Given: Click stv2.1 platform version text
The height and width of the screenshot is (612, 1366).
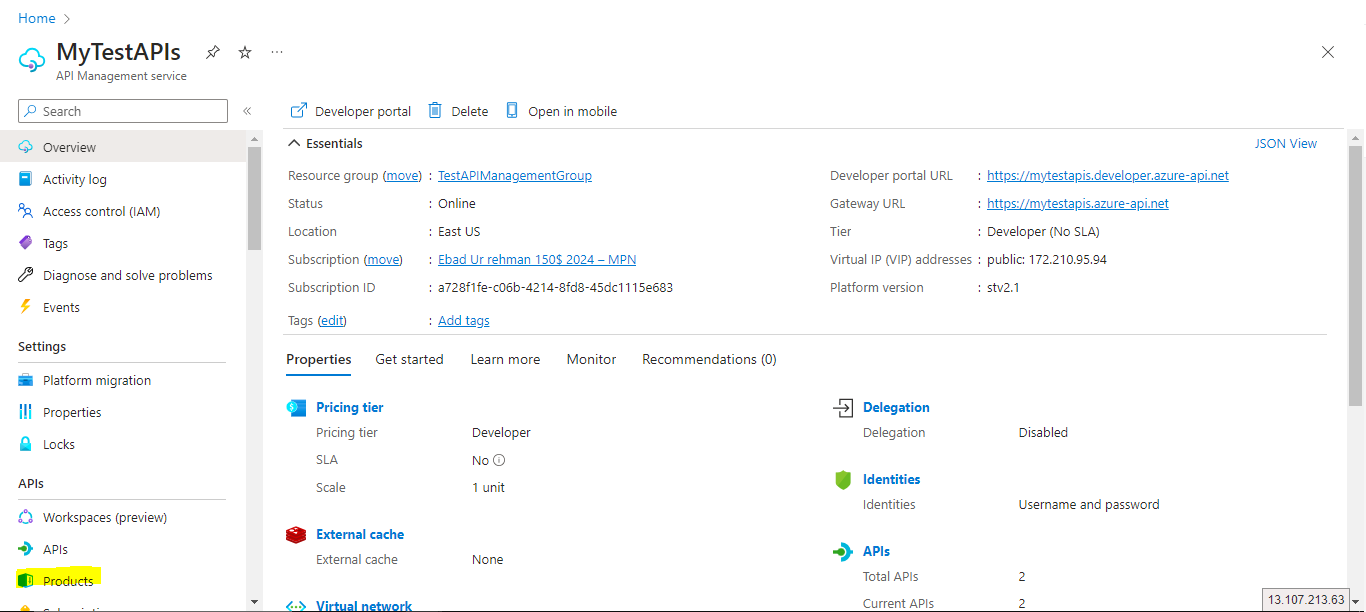Looking at the screenshot, I should coord(1005,287).
